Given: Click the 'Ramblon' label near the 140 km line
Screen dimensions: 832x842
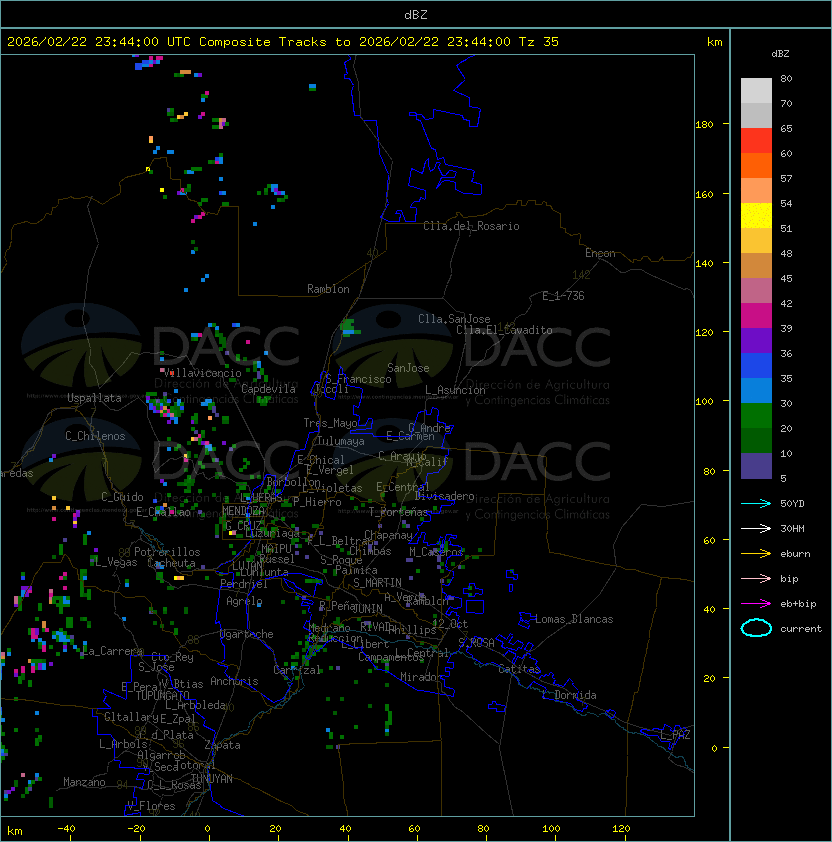Looking at the screenshot, I should [x=328, y=289].
